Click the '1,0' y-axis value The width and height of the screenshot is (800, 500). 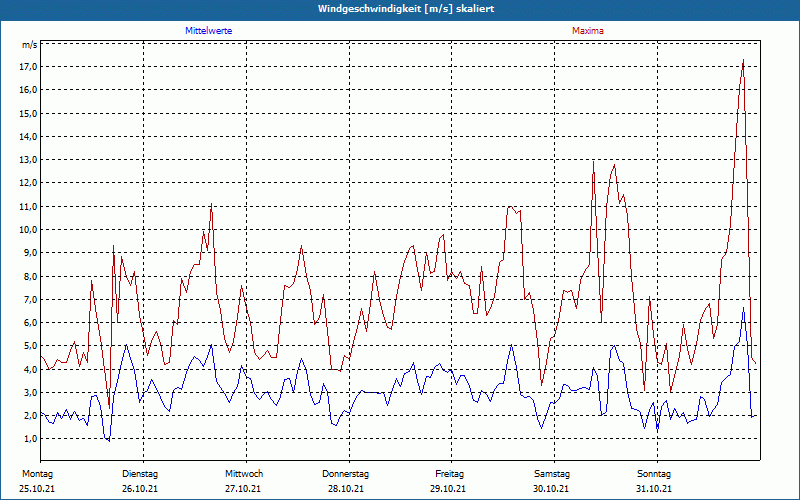(30, 439)
